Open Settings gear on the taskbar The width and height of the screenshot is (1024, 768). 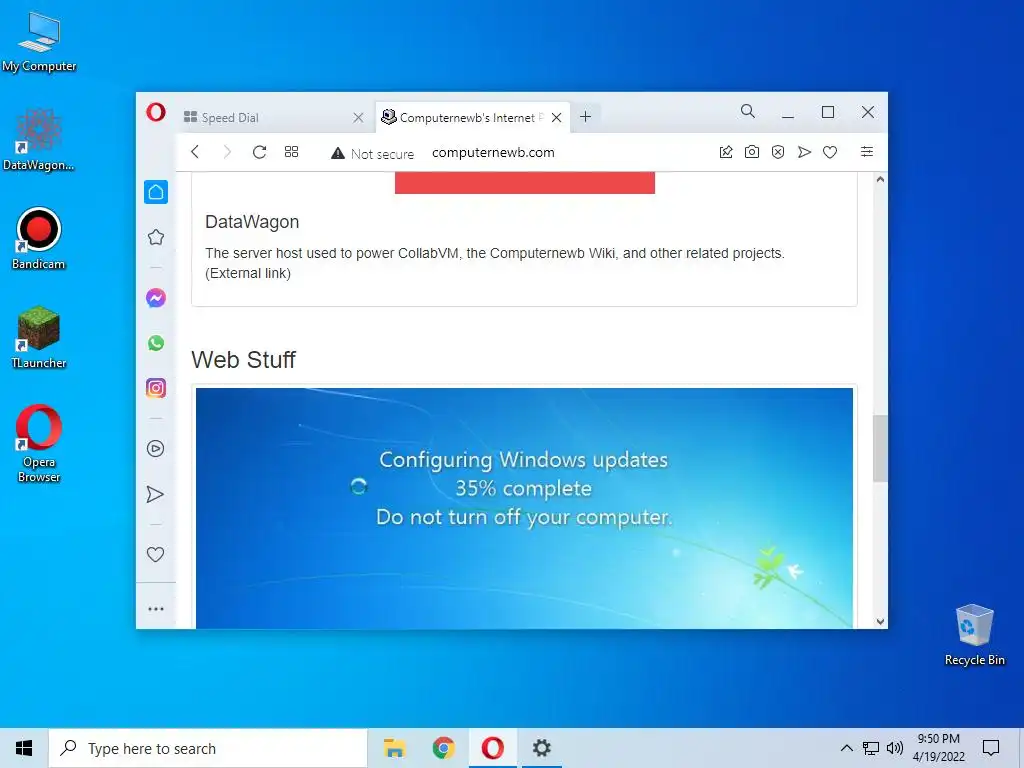click(x=541, y=748)
